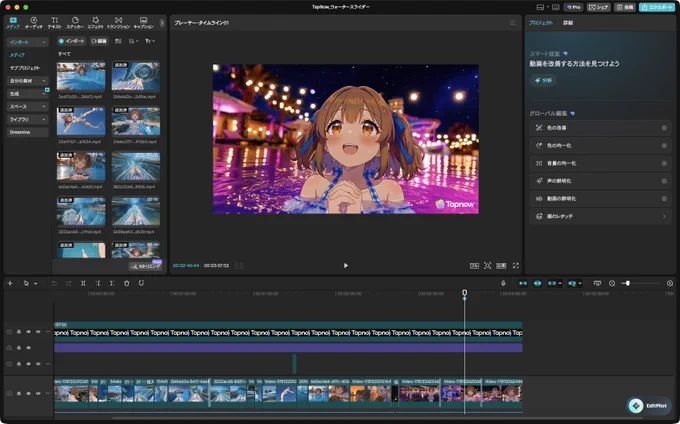Expand the スペース sidebar section

click(44, 107)
